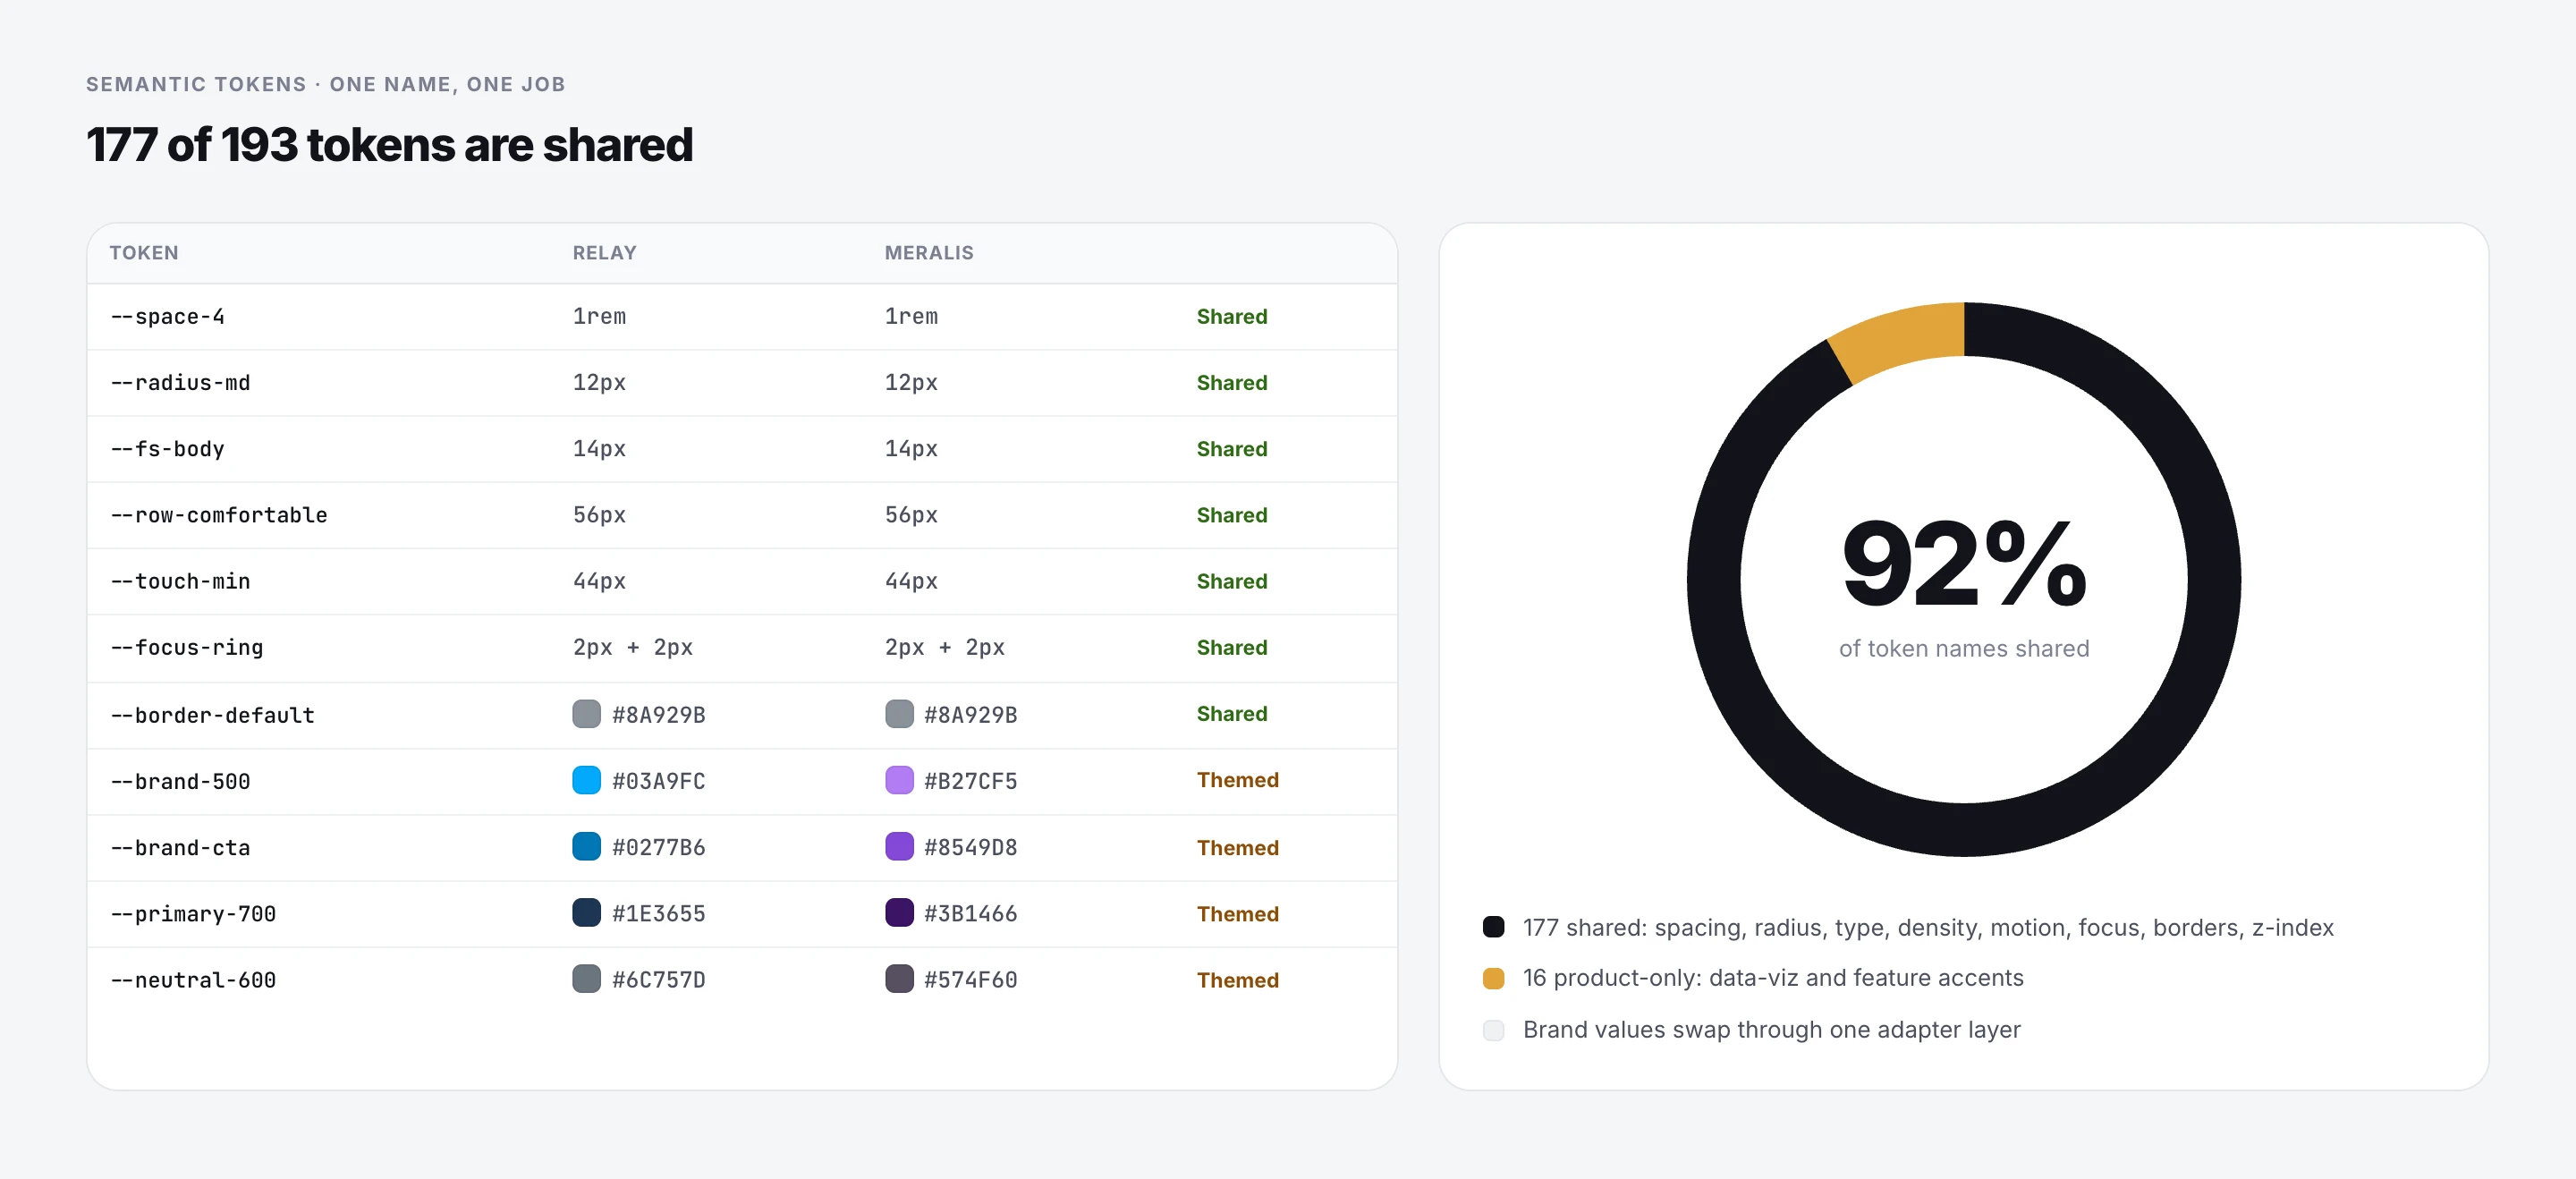Click the Shared status for --space-4
The height and width of the screenshot is (1179, 2576).
(1232, 316)
